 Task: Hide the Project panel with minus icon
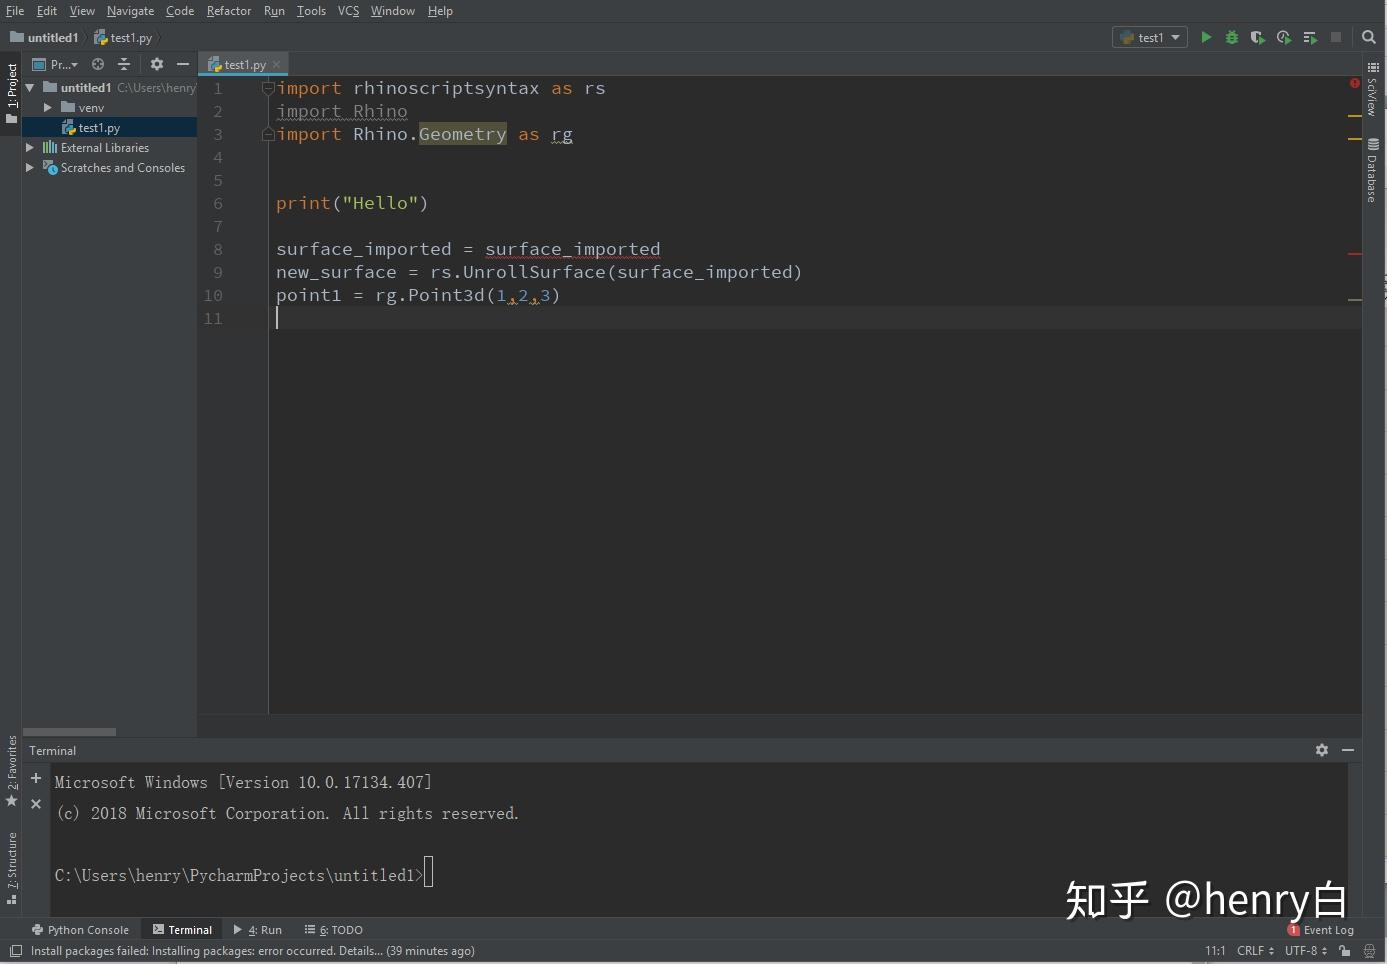(x=182, y=64)
